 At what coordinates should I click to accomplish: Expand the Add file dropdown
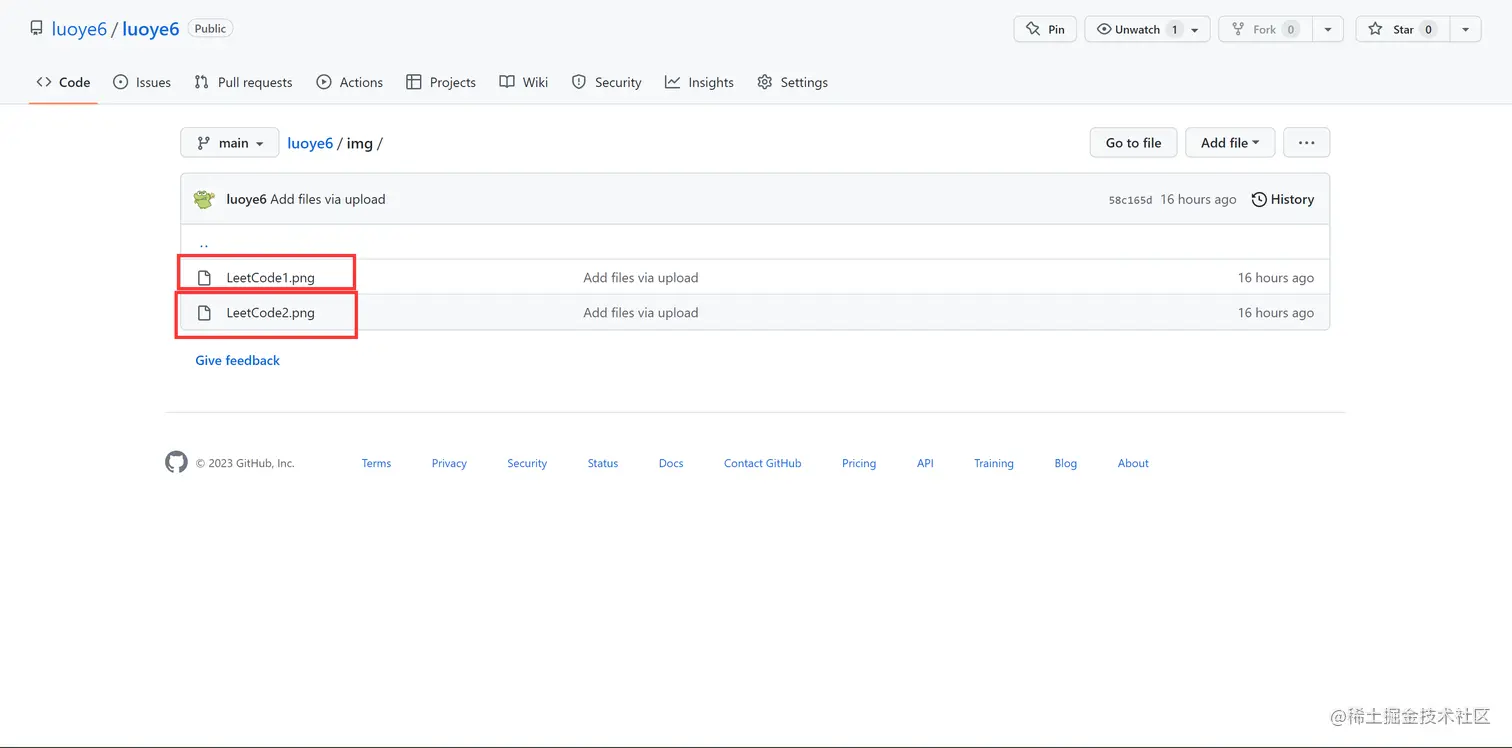(1230, 143)
